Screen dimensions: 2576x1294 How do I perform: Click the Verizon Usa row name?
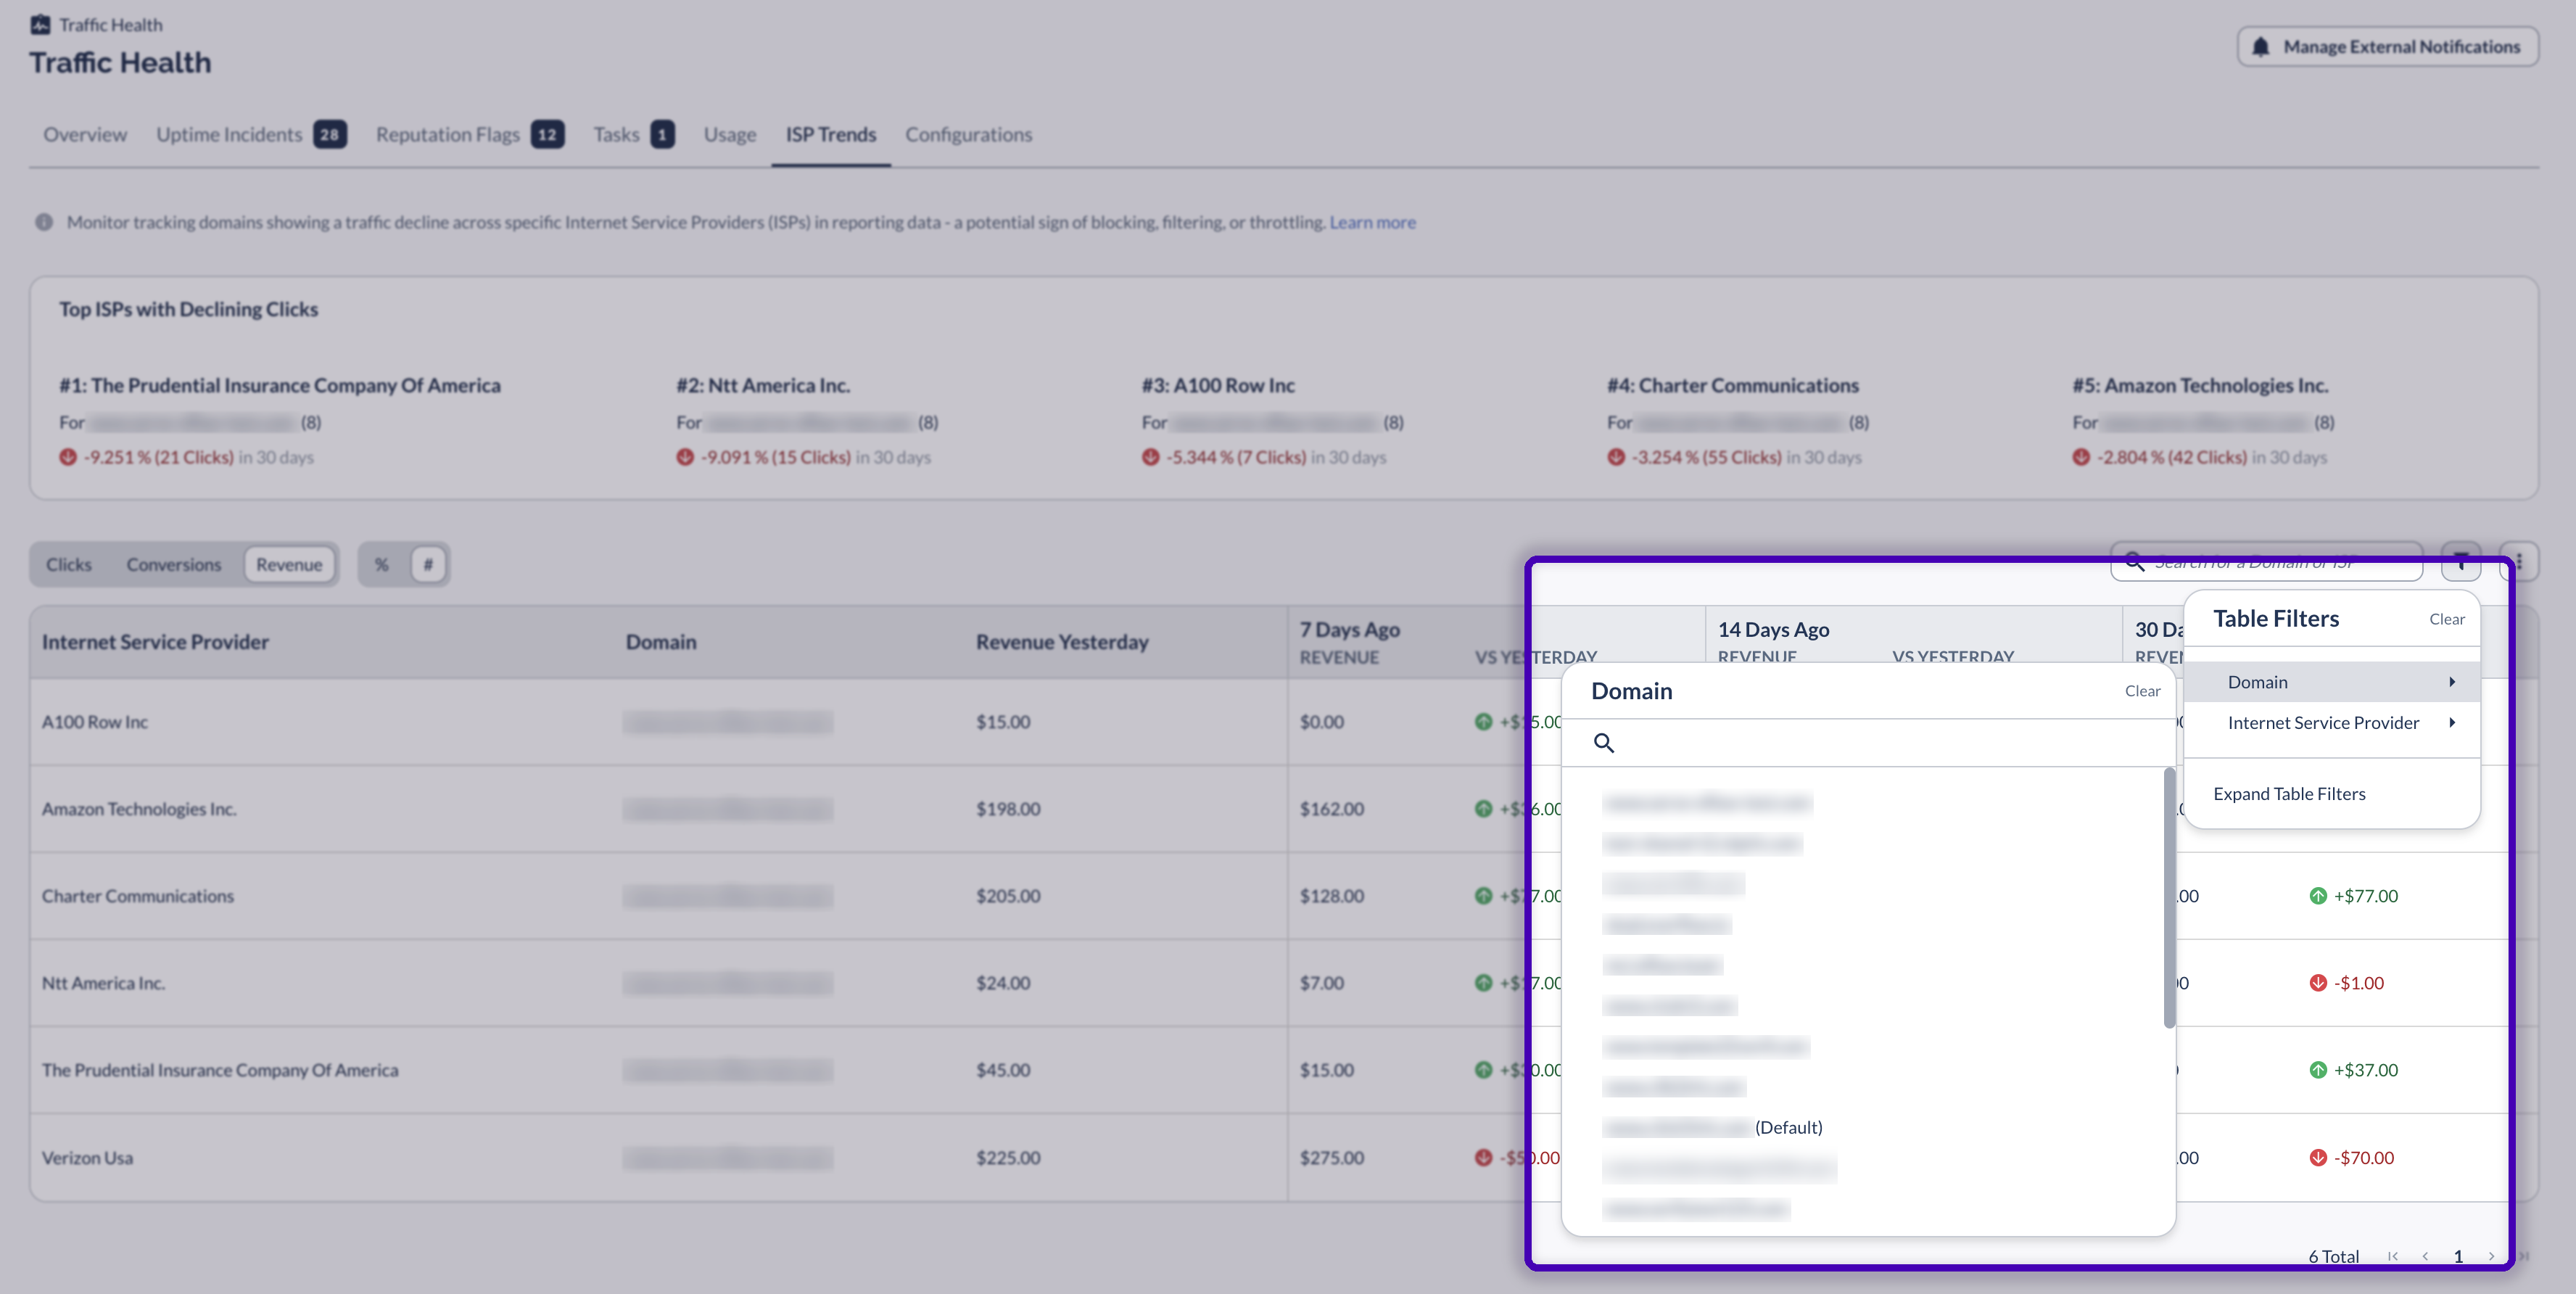pyautogui.click(x=87, y=1158)
